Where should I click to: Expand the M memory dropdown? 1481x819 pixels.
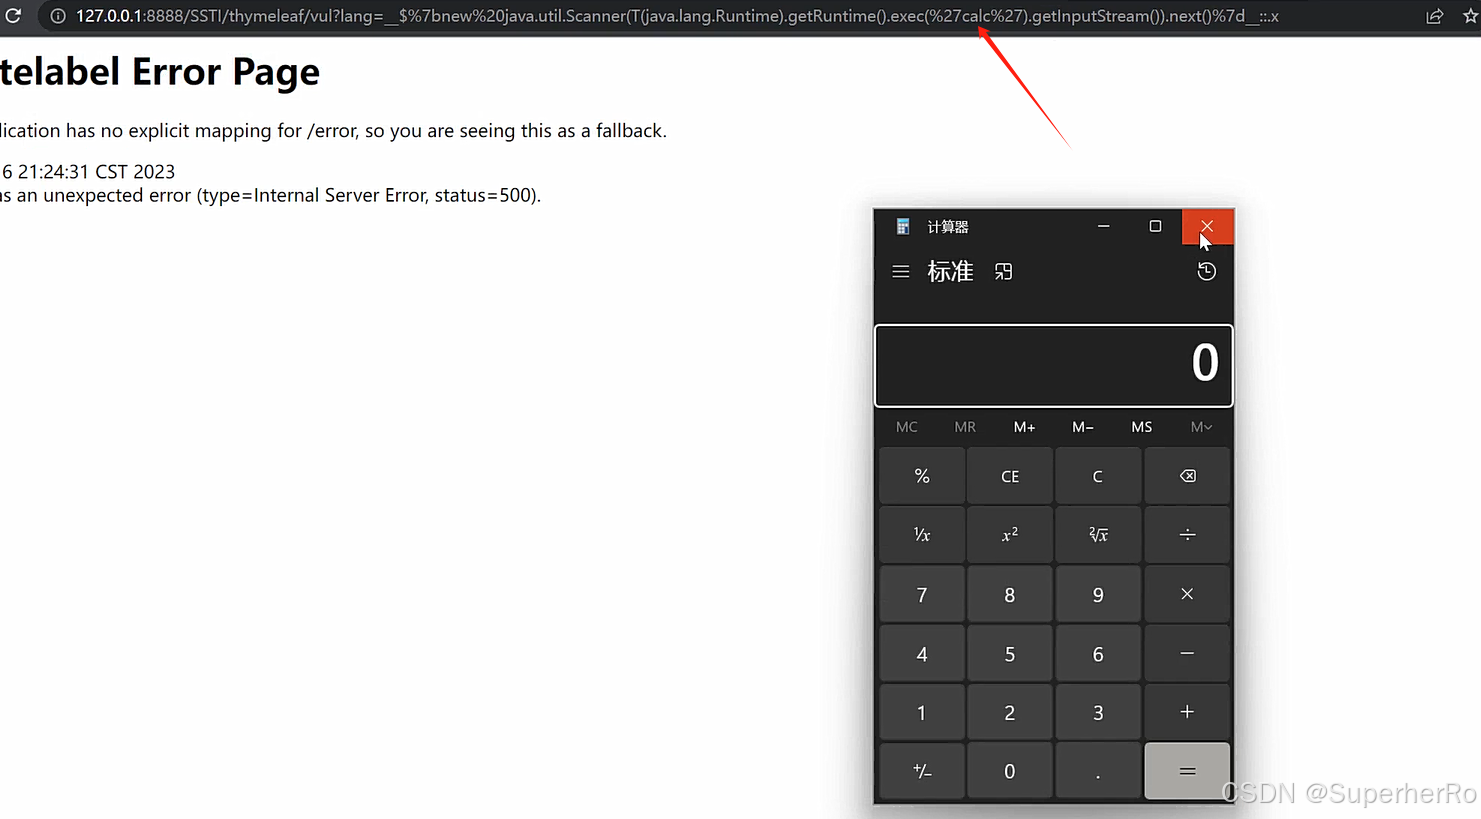(x=1201, y=427)
